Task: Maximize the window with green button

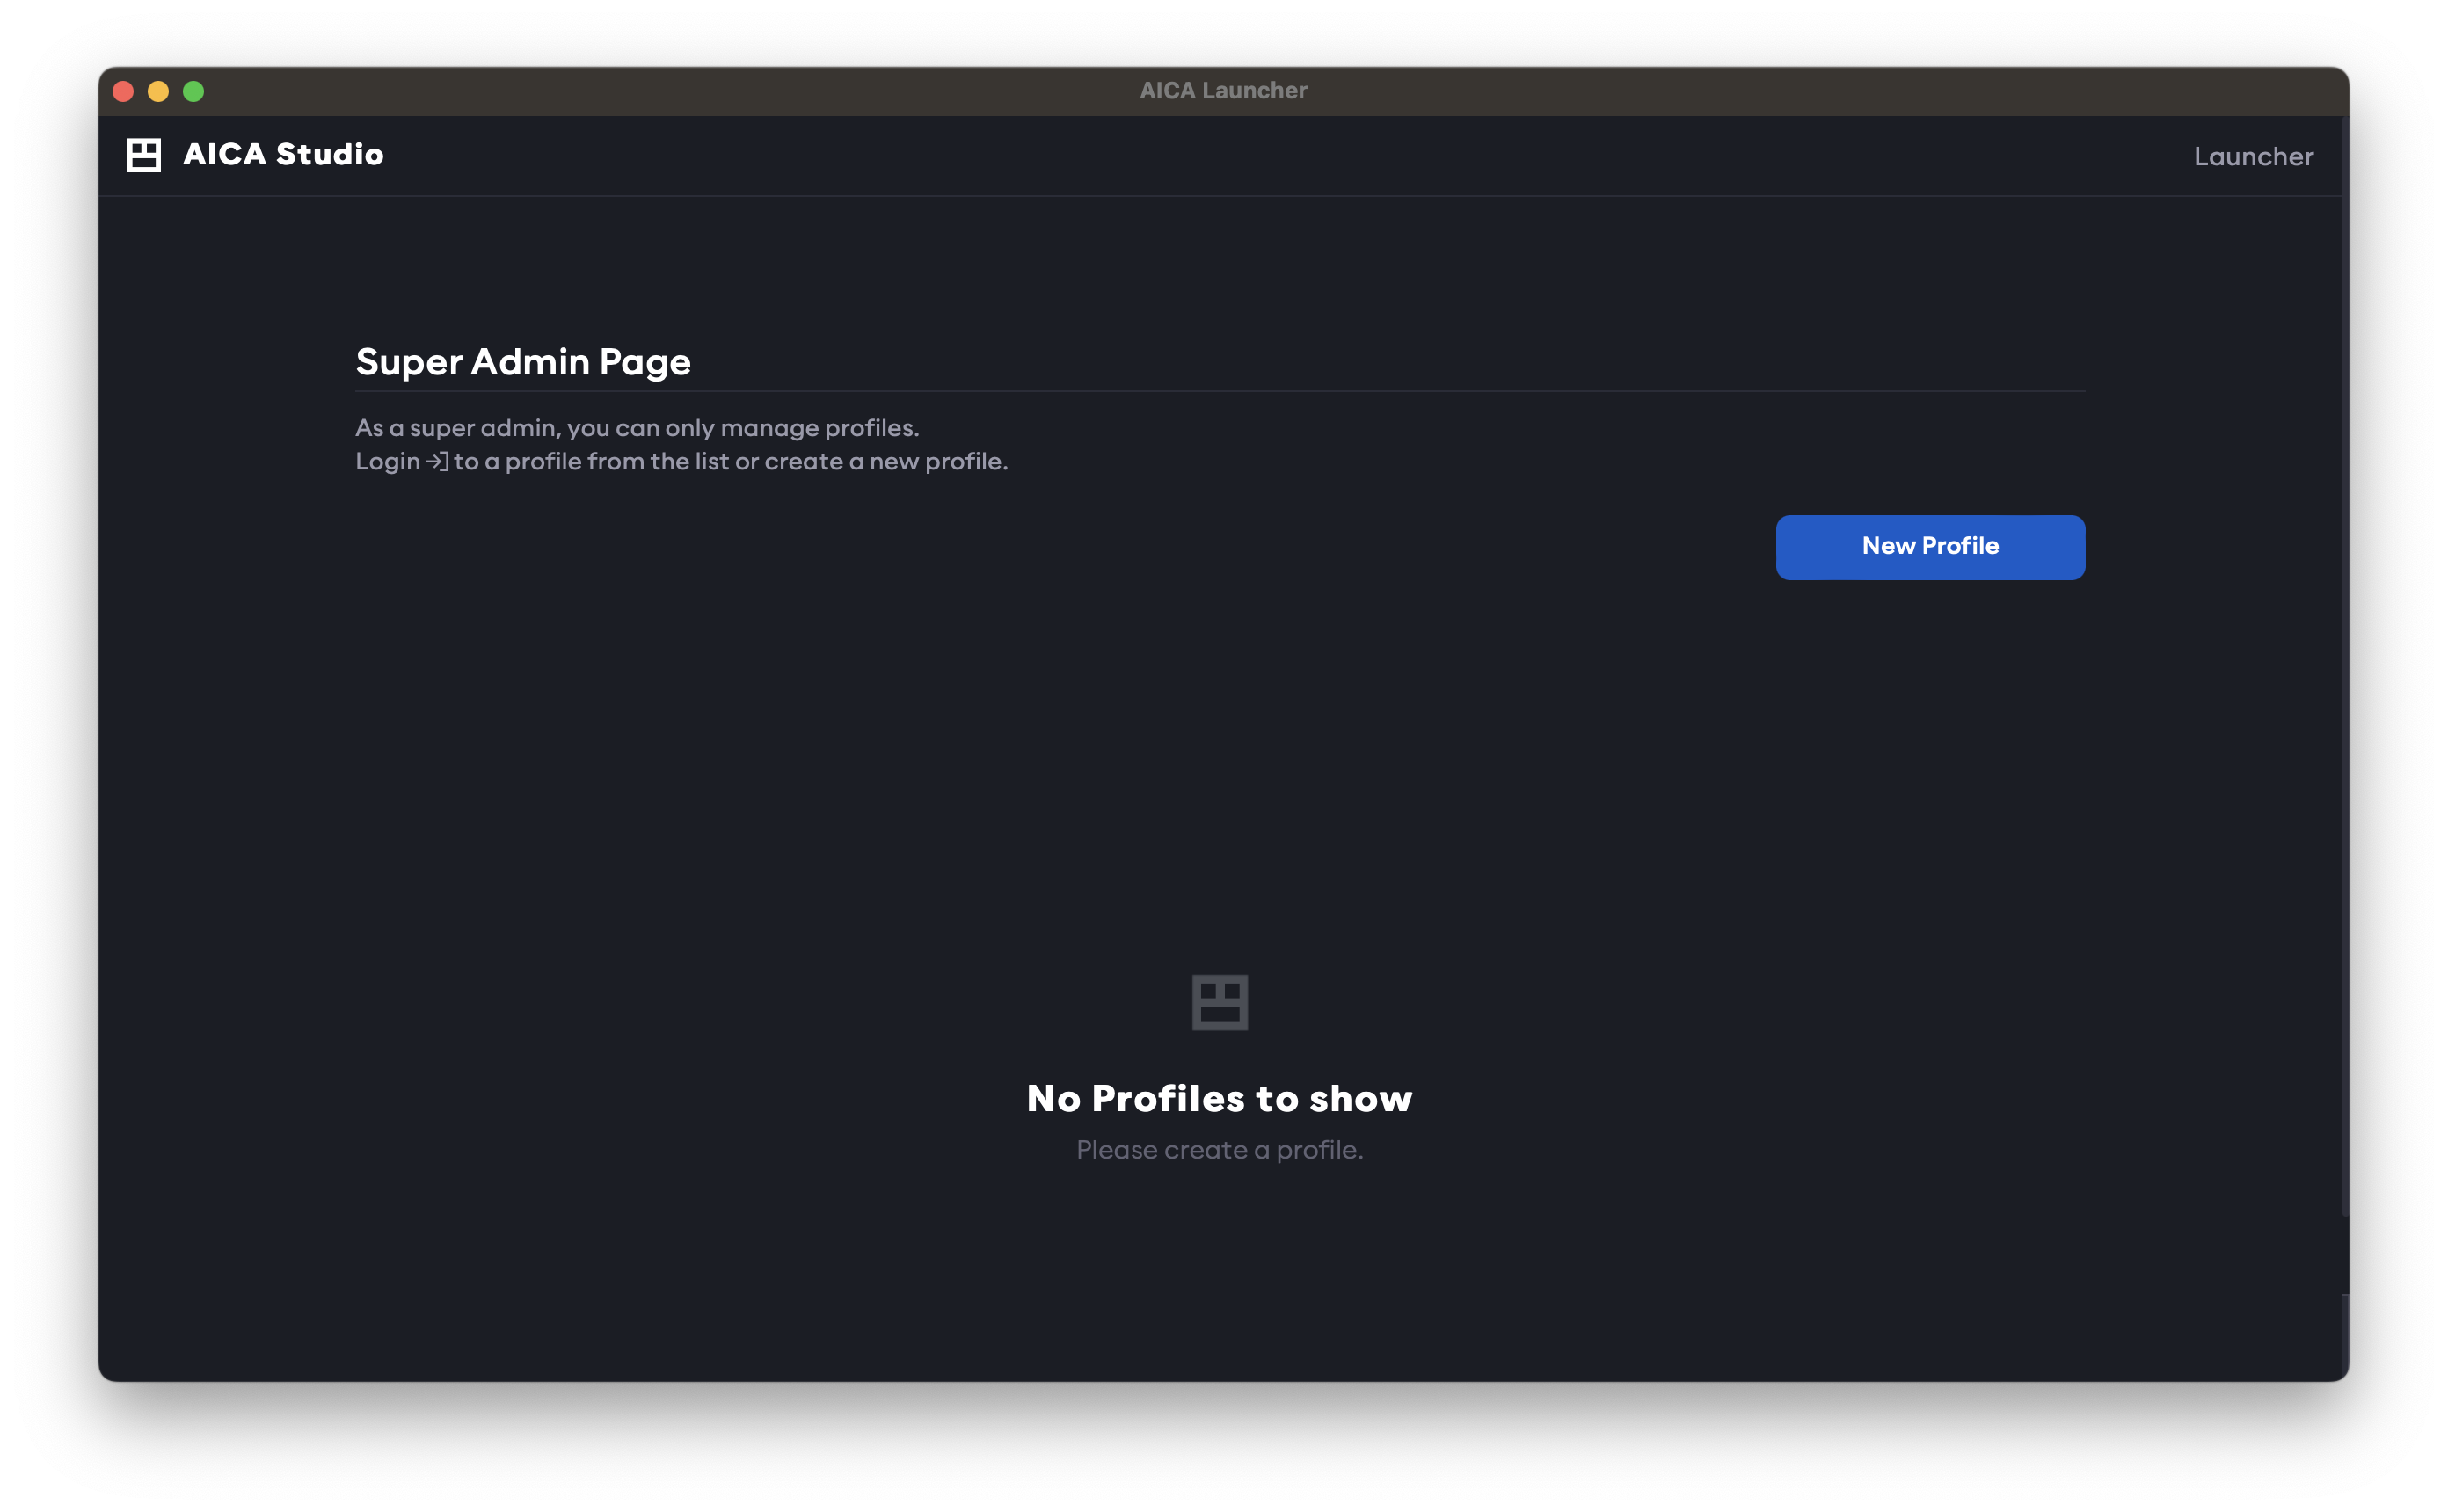Action: click(194, 92)
